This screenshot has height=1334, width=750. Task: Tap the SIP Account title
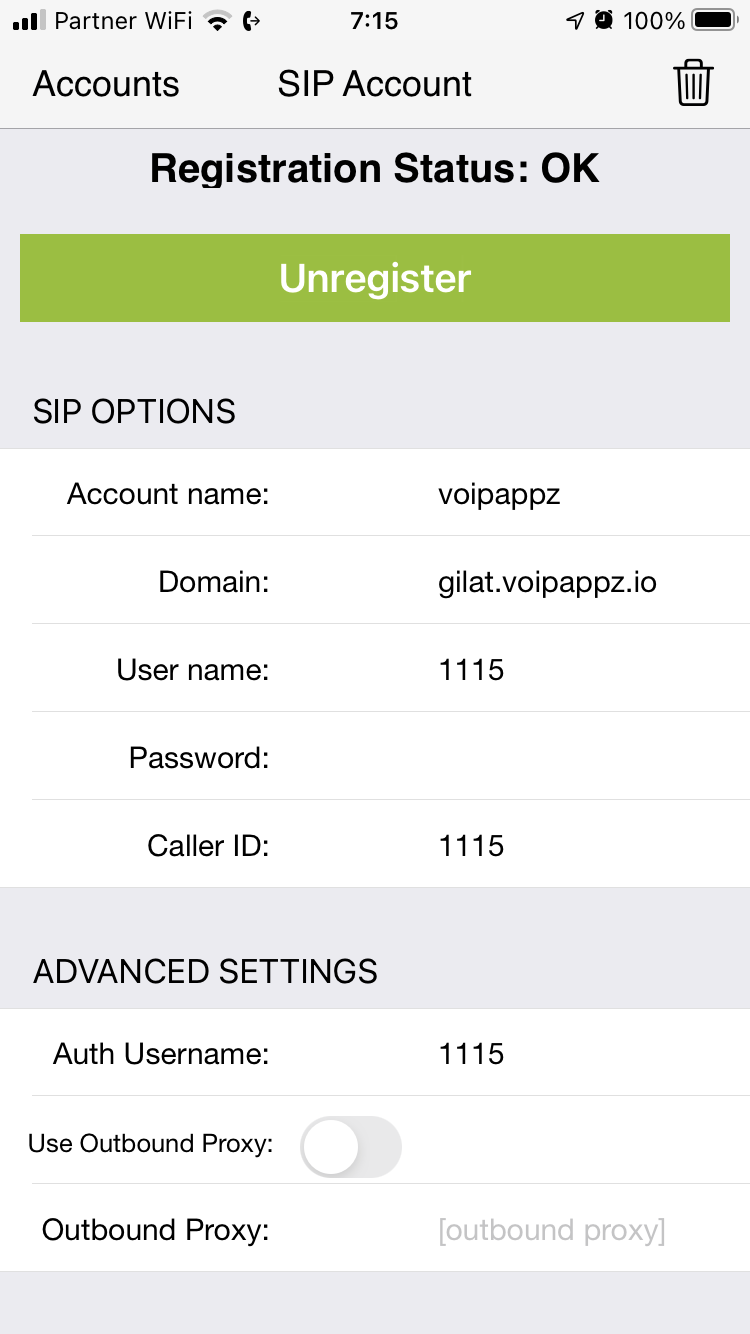pos(375,84)
